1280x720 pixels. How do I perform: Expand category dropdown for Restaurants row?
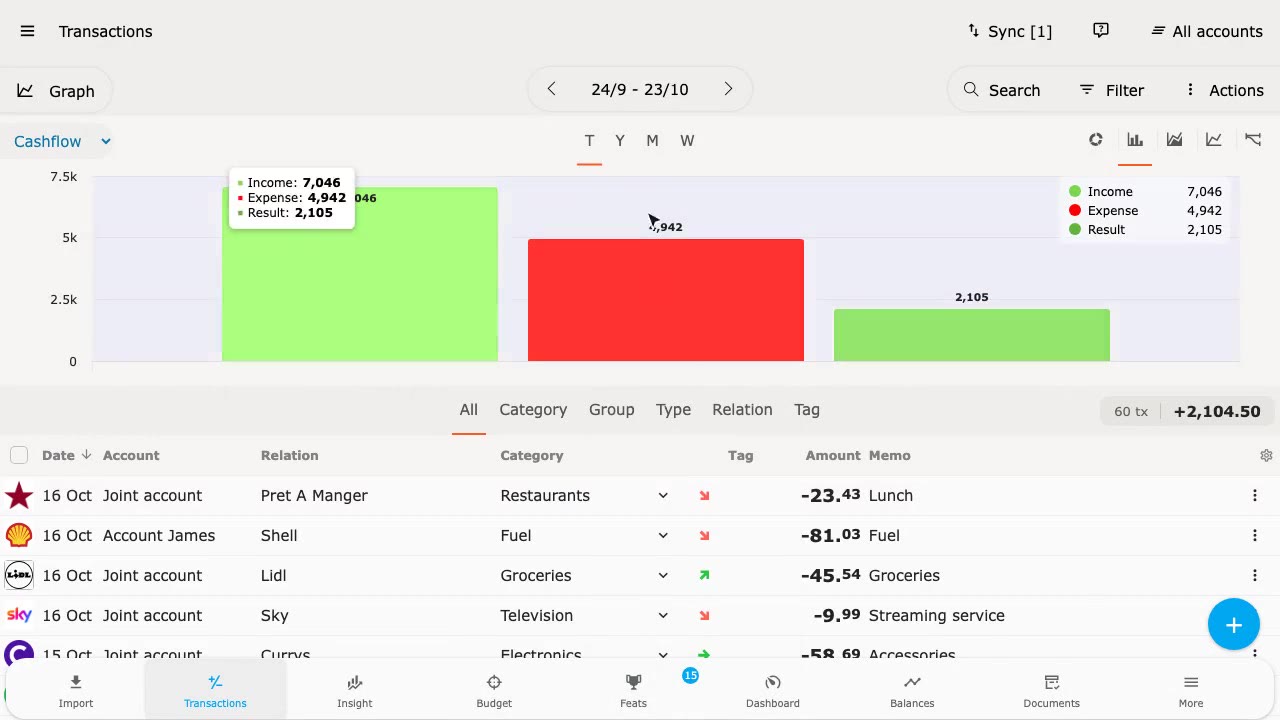[663, 495]
